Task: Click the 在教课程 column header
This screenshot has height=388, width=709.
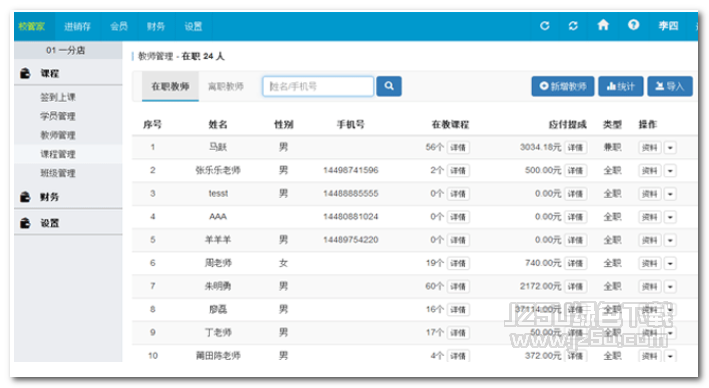Action: [x=450, y=124]
